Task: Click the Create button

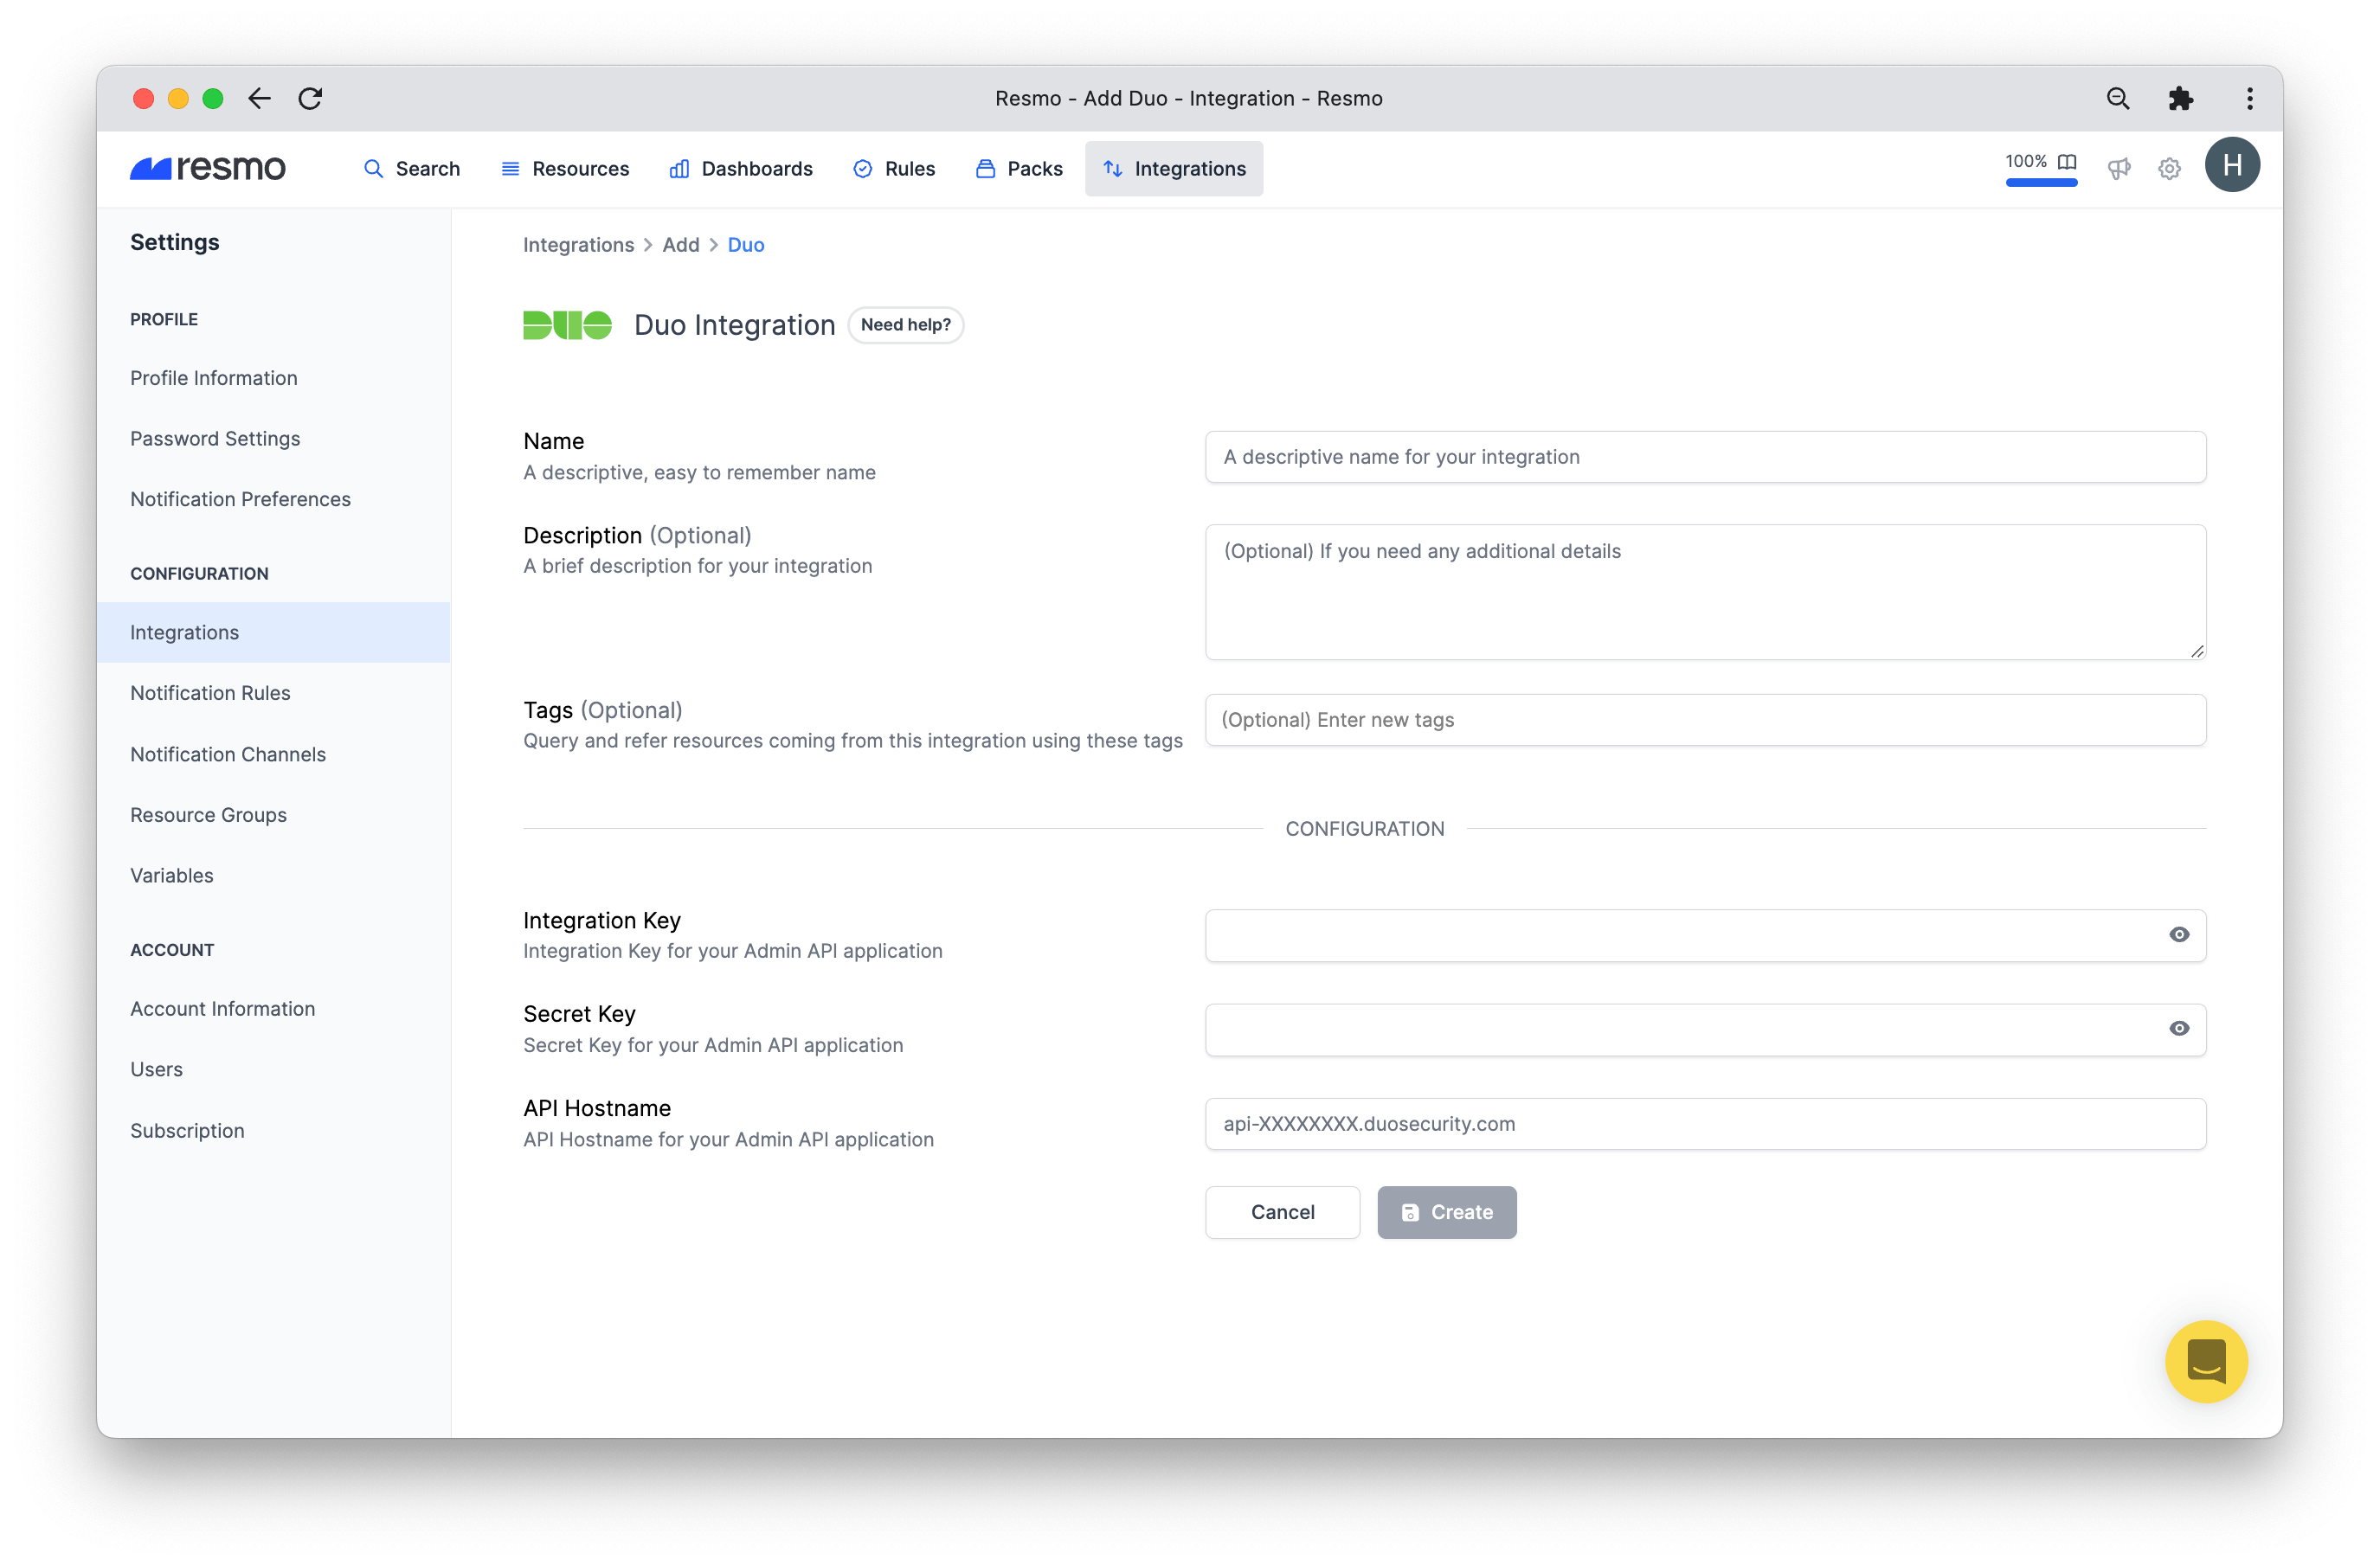Action: (x=1446, y=1212)
